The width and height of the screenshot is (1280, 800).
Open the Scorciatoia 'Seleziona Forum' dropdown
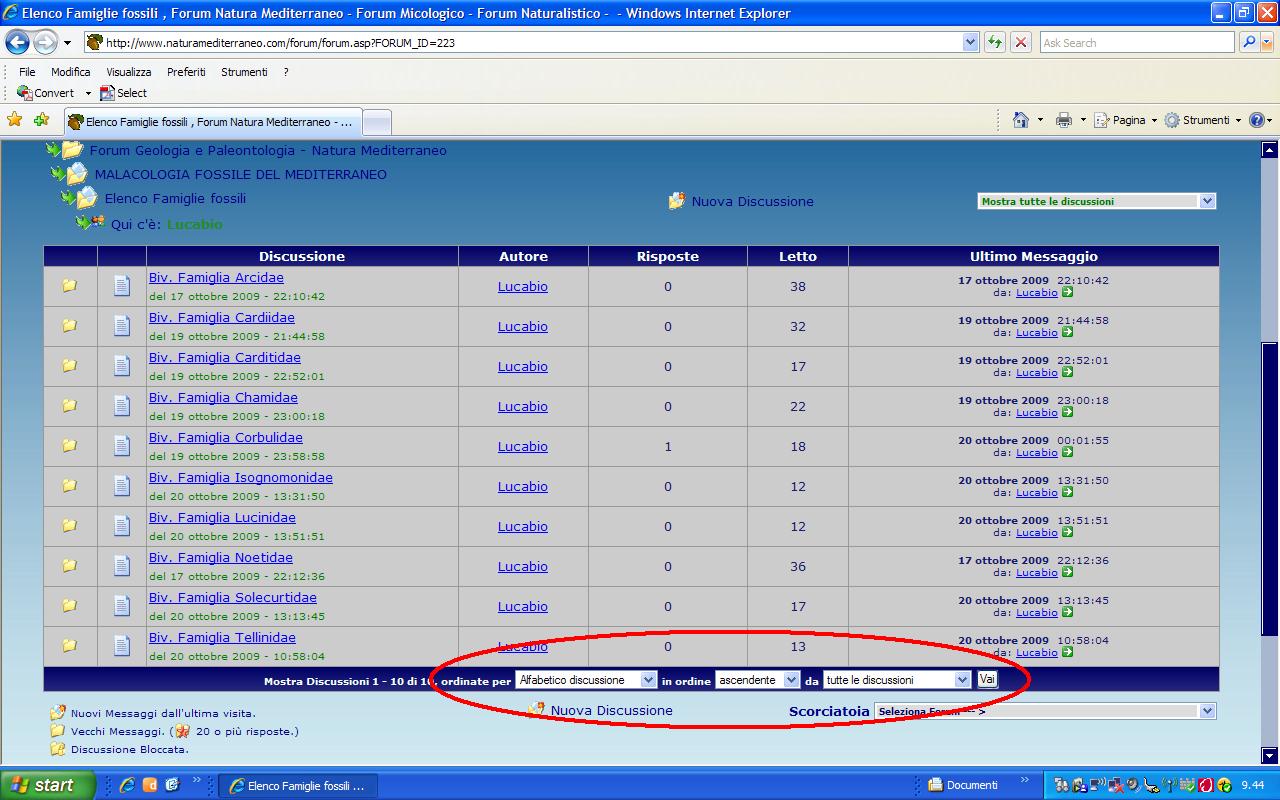(1045, 711)
